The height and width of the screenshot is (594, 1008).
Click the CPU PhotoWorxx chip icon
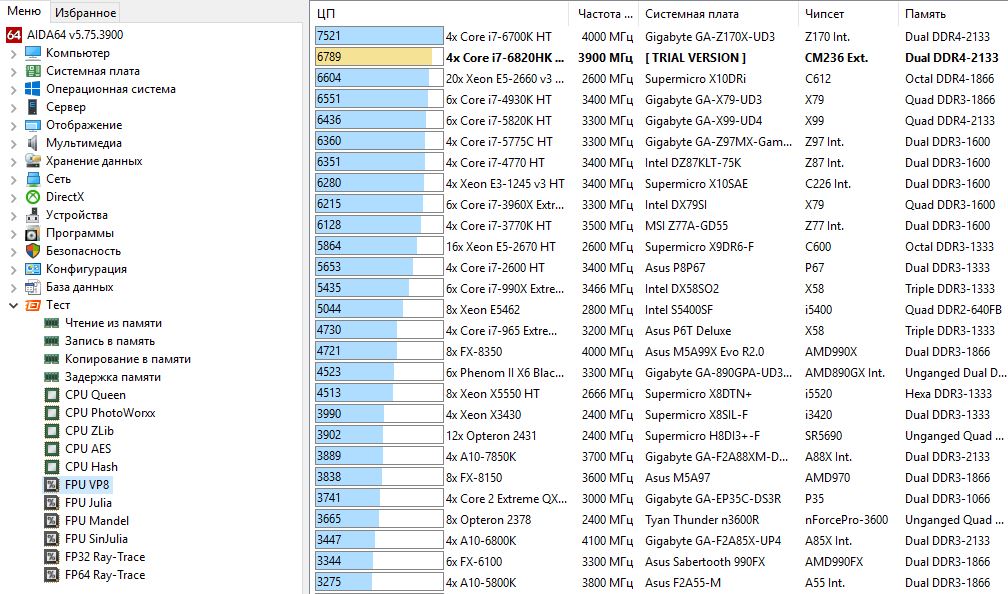click(x=52, y=413)
